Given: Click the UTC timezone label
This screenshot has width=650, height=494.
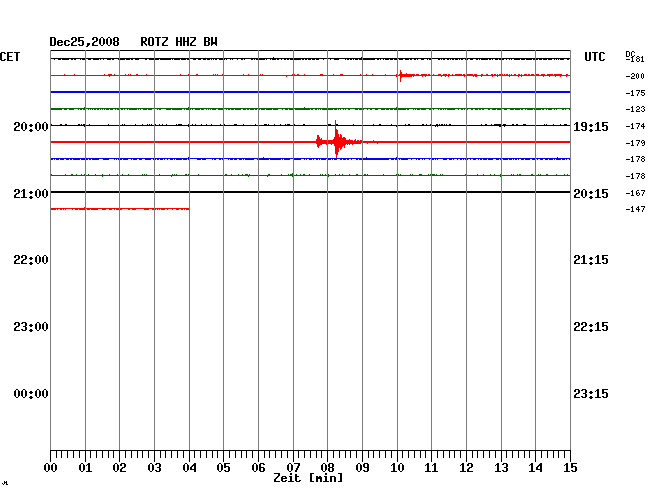Looking at the screenshot, I should pyautogui.click(x=594, y=57).
